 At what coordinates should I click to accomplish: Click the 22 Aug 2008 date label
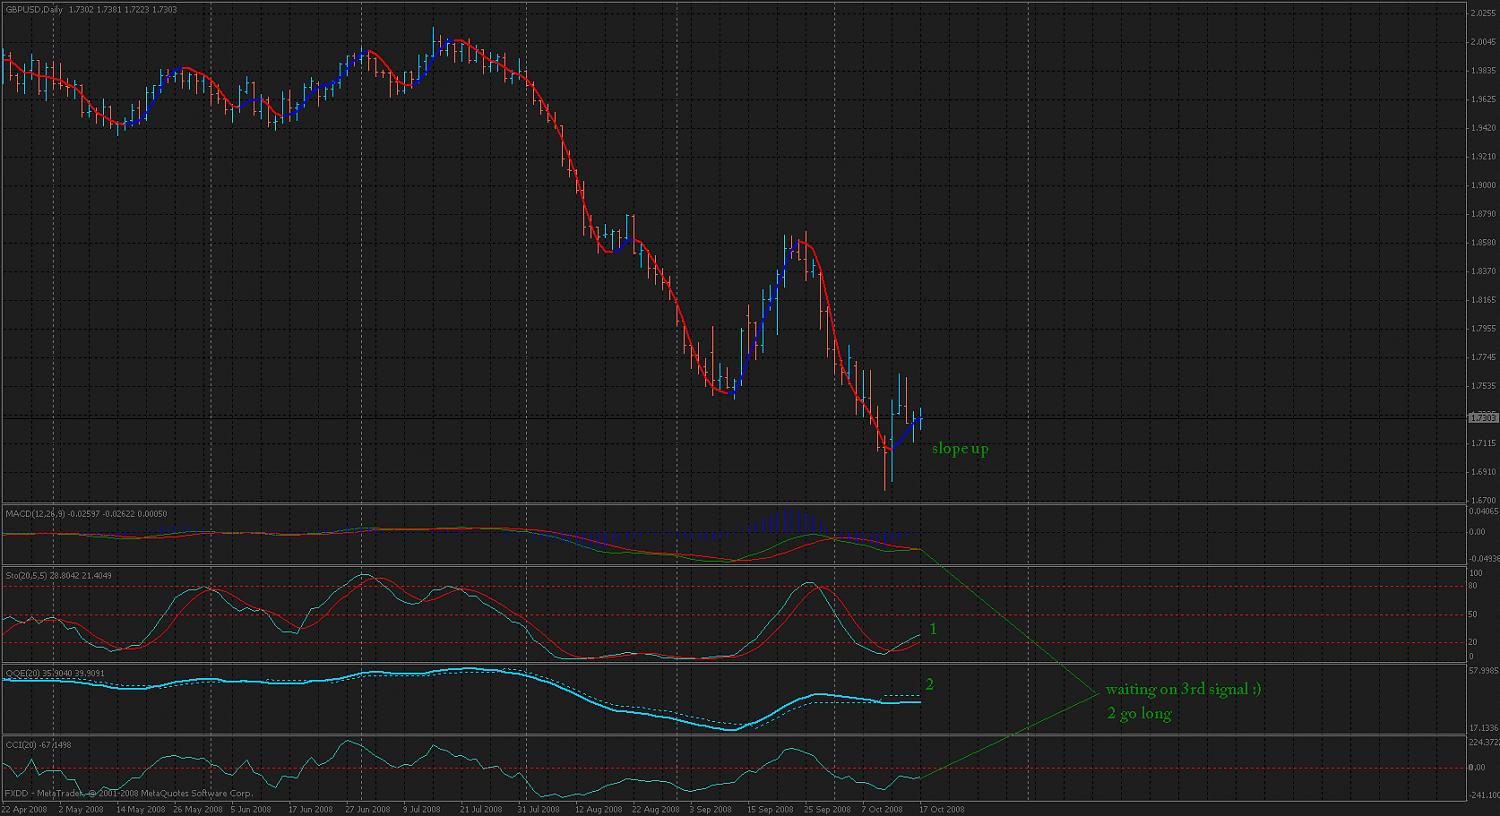click(x=658, y=809)
